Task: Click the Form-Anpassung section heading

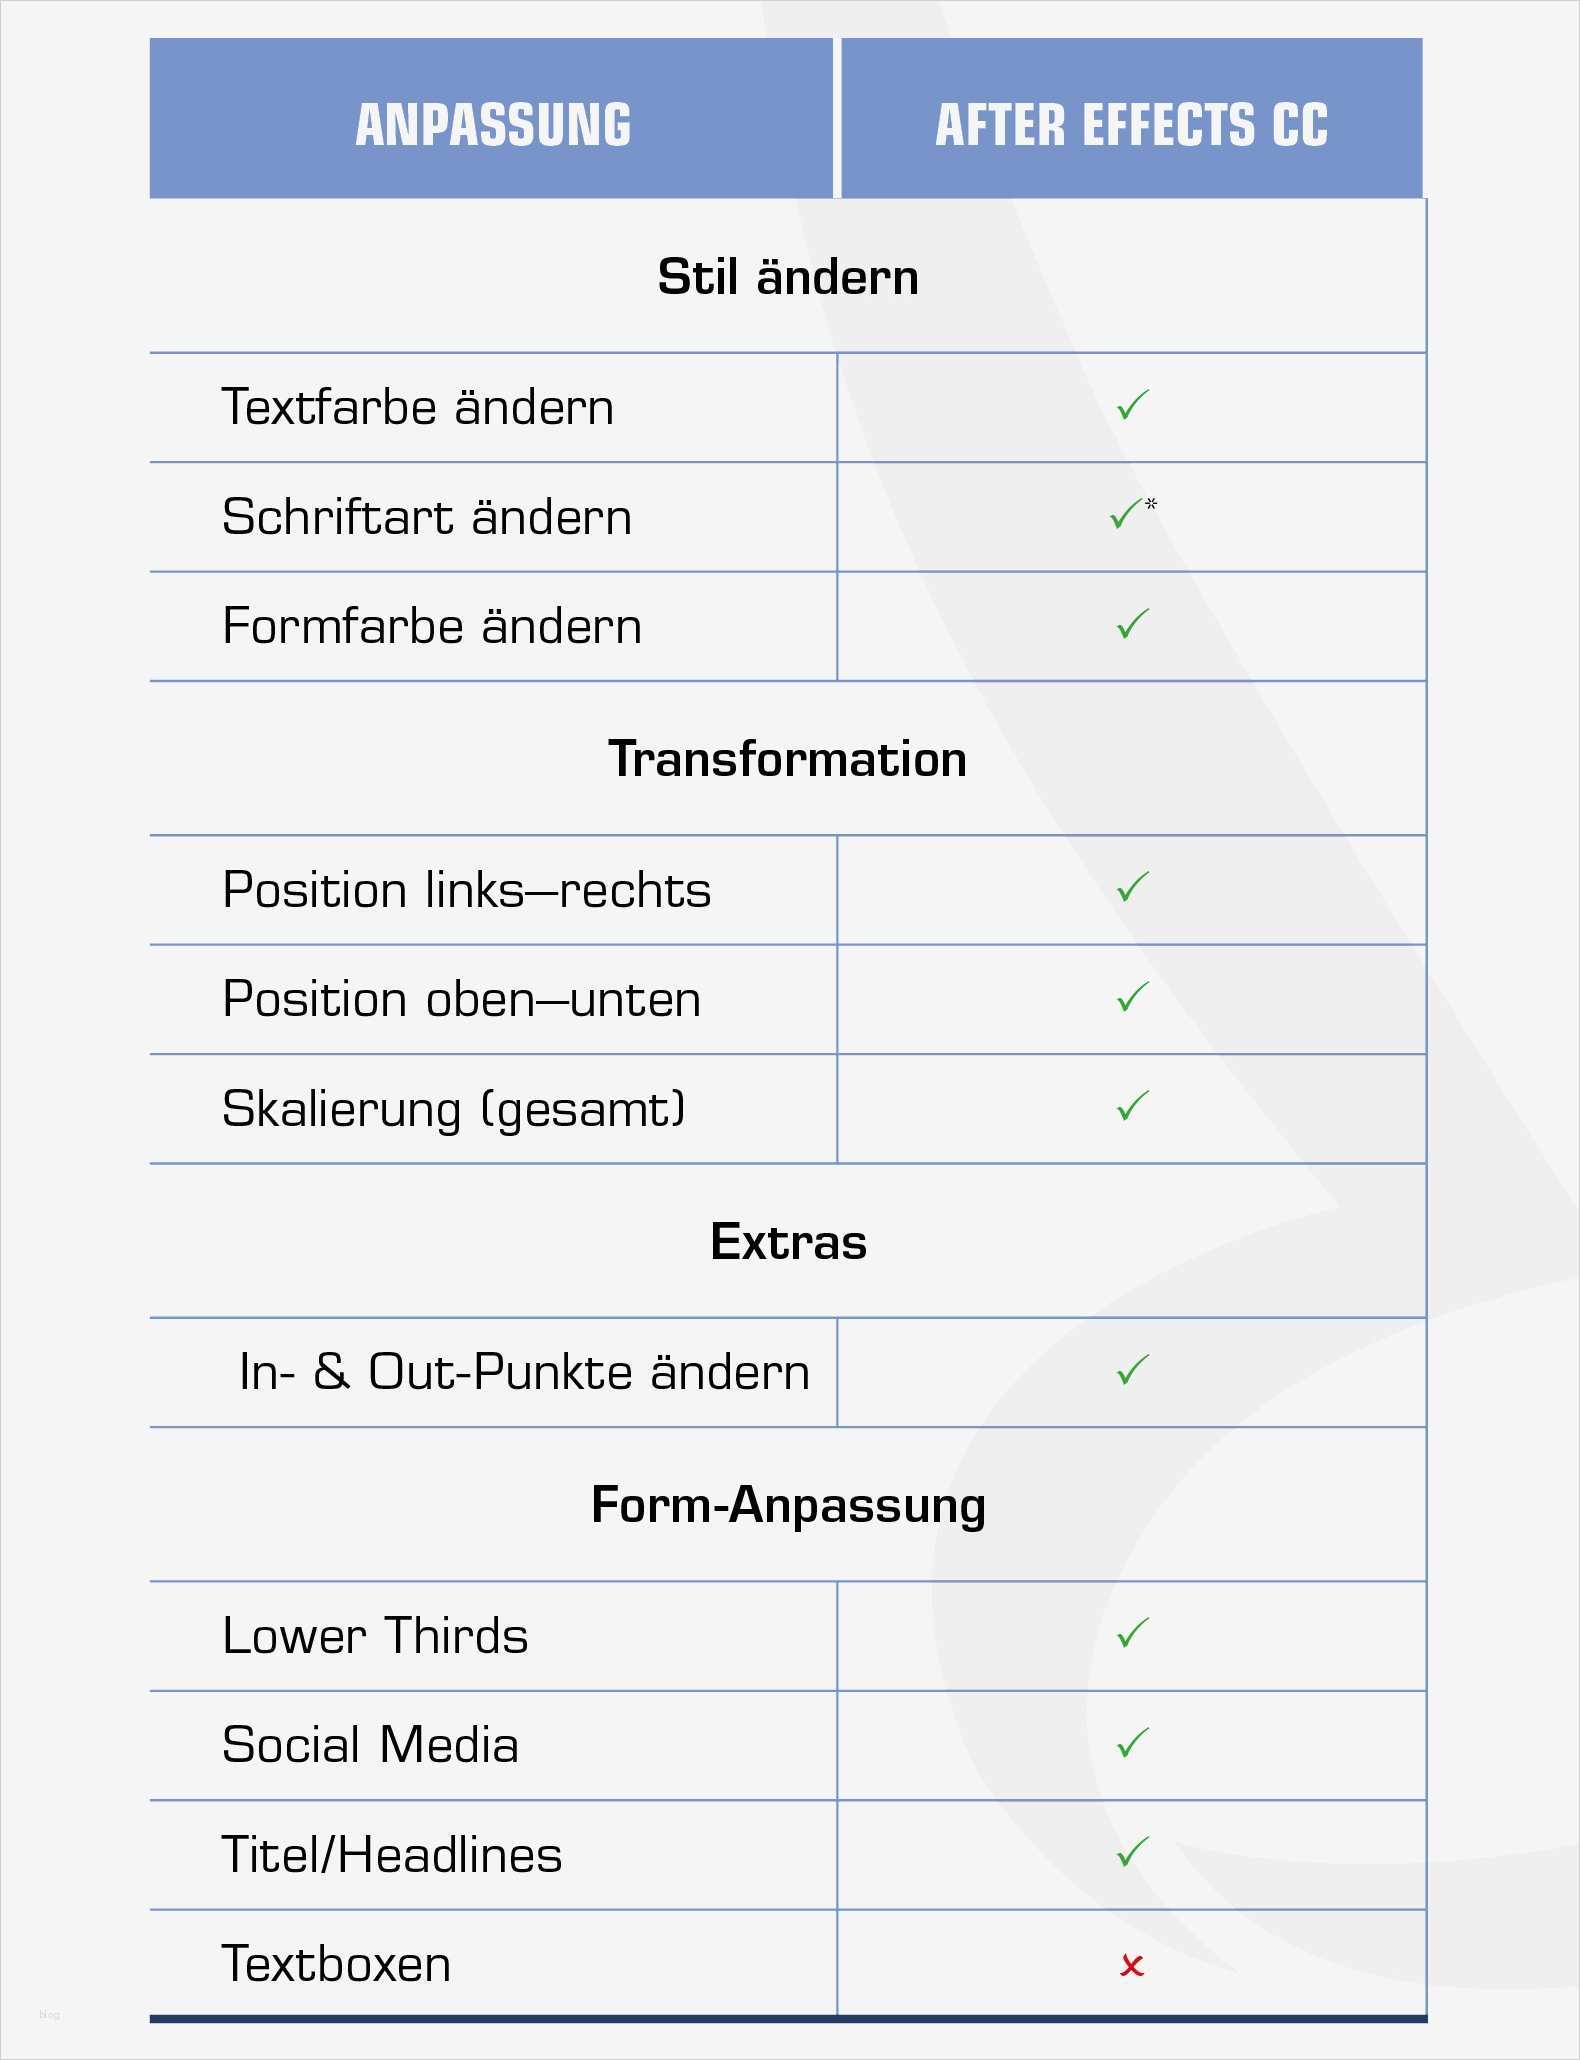Action: point(788,1505)
